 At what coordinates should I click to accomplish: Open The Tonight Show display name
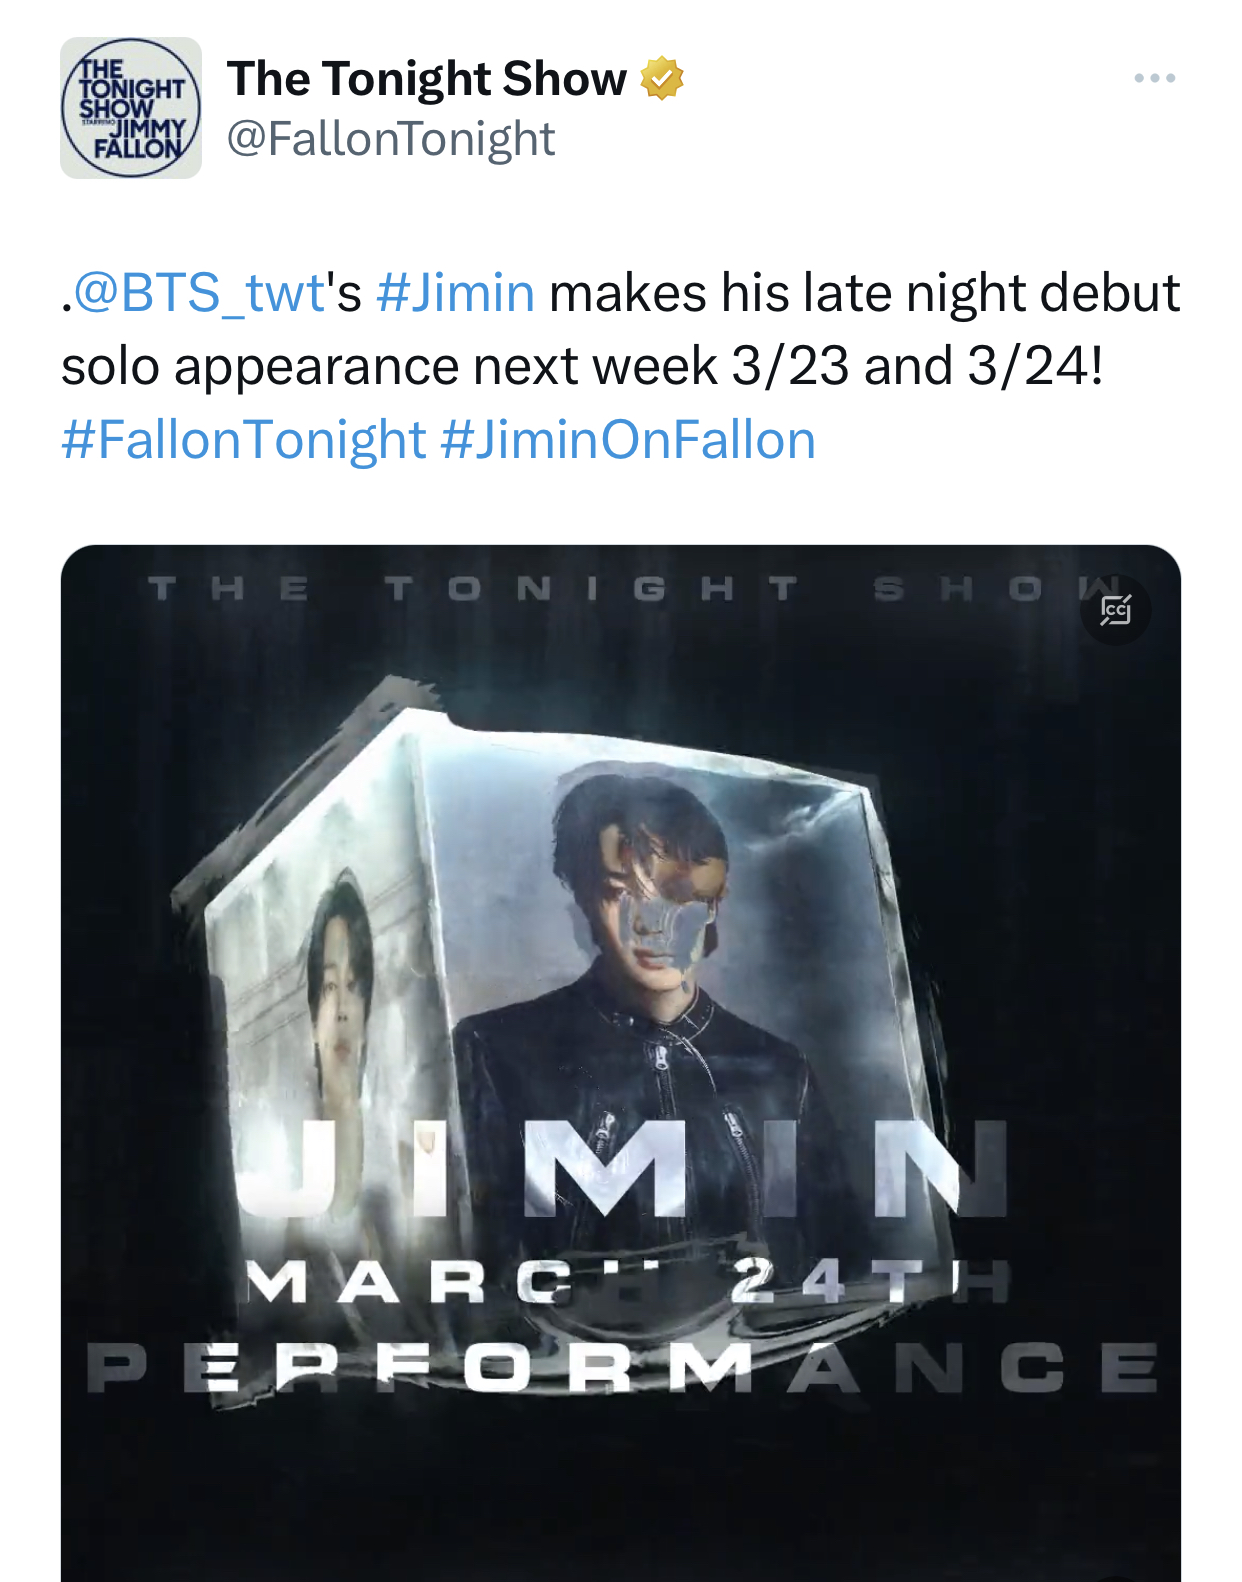pyautogui.click(x=427, y=78)
